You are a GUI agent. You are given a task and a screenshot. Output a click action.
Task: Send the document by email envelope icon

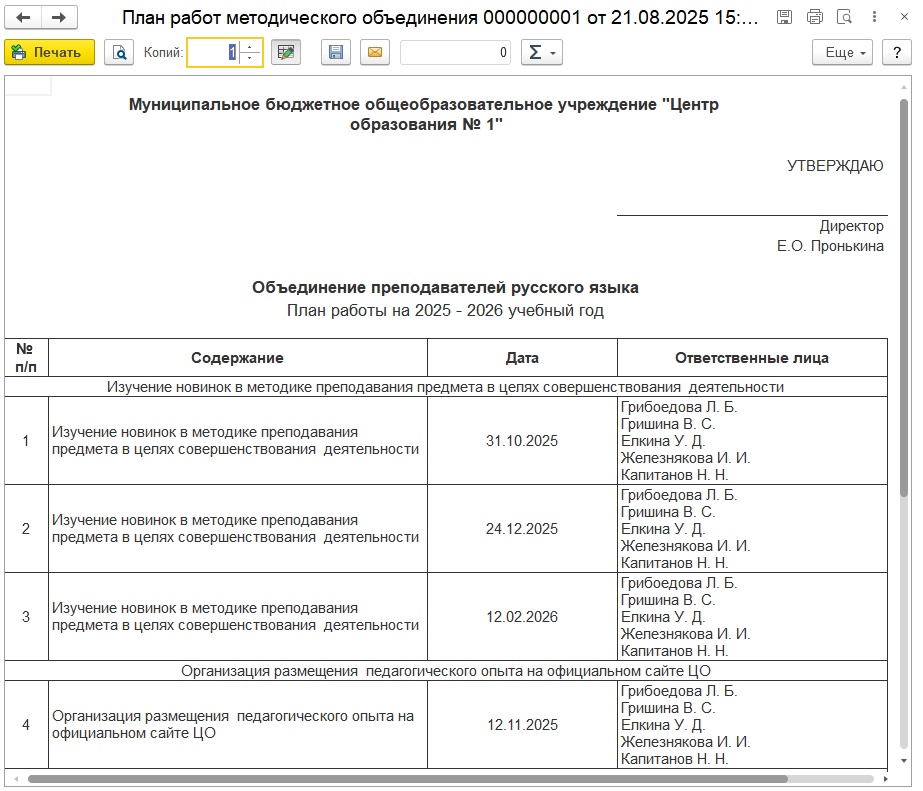tap(375, 52)
